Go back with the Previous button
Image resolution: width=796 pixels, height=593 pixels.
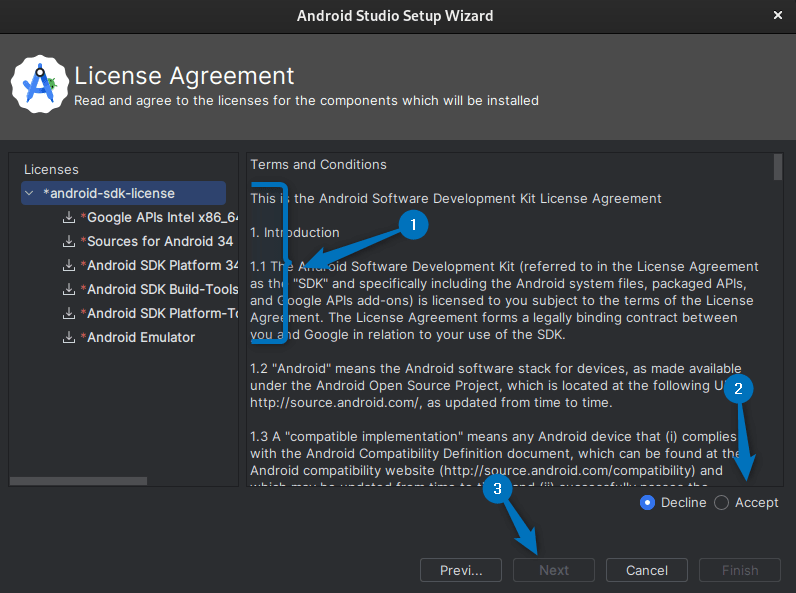[461, 570]
